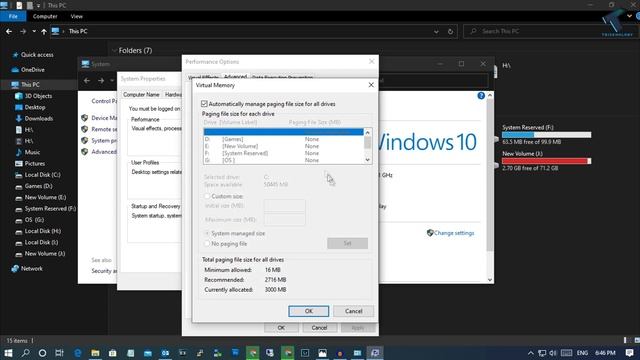Click drive list scroll up arrow
640x360 pixels.
(x=367, y=133)
